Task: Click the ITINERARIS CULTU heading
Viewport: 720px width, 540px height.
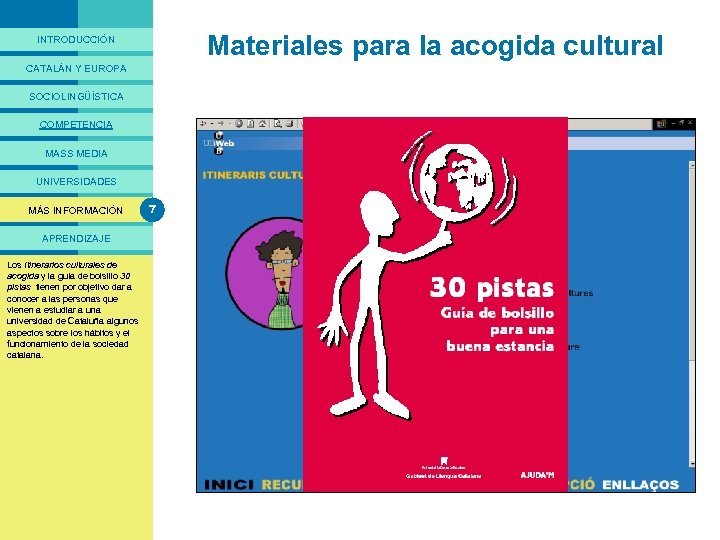Action: 253,175
